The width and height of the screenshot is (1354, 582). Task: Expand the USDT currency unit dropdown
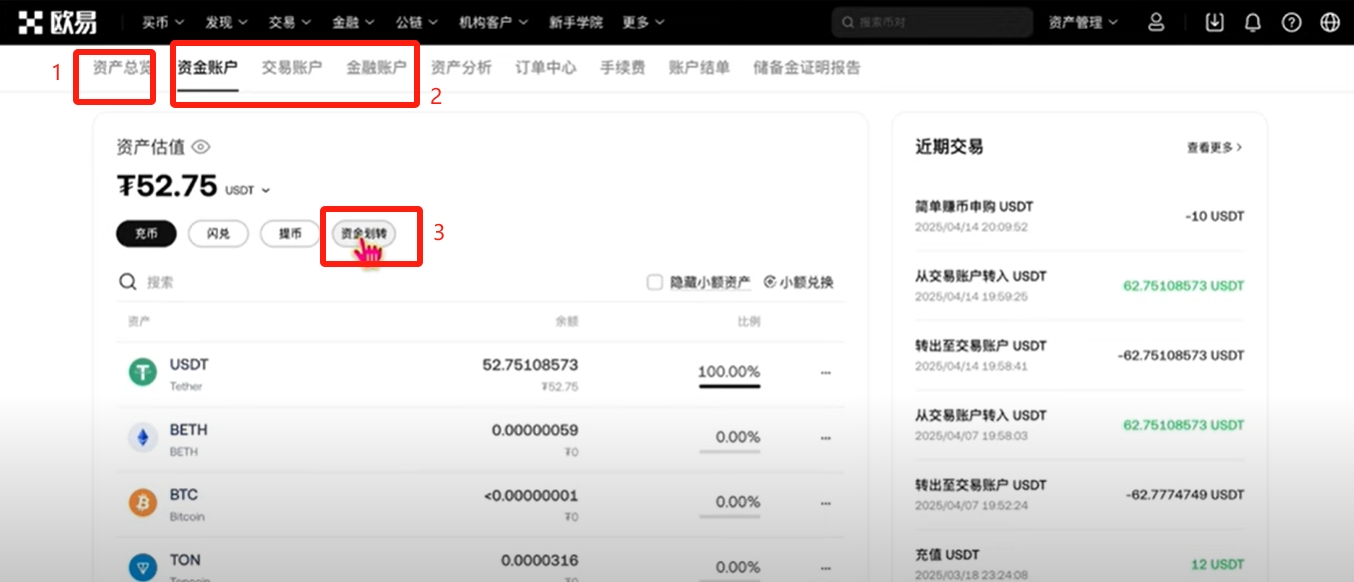[247, 190]
